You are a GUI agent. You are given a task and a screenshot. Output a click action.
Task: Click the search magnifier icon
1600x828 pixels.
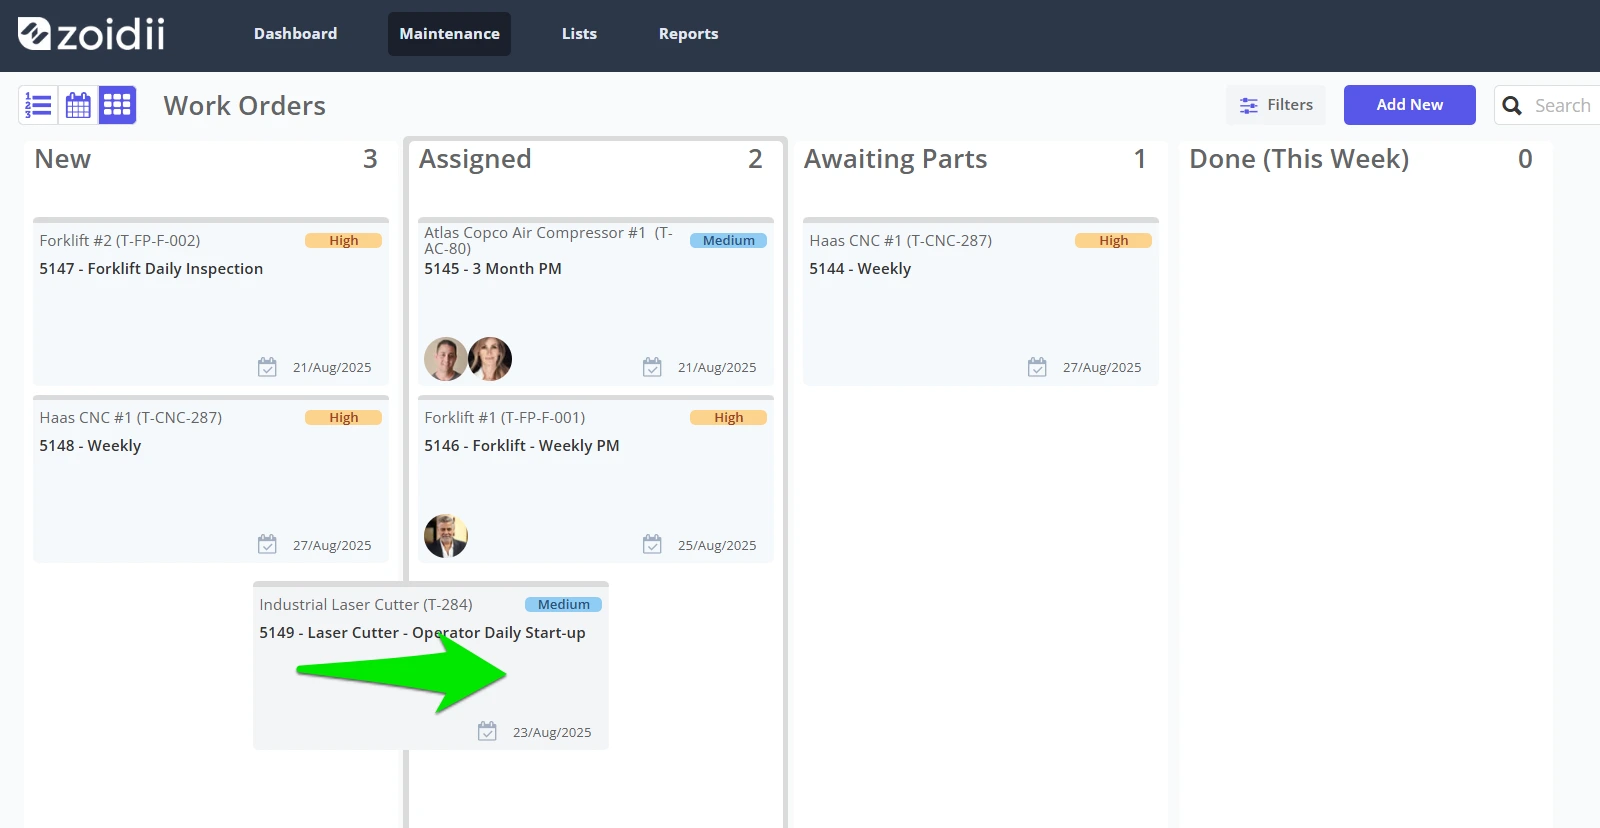pyautogui.click(x=1512, y=106)
